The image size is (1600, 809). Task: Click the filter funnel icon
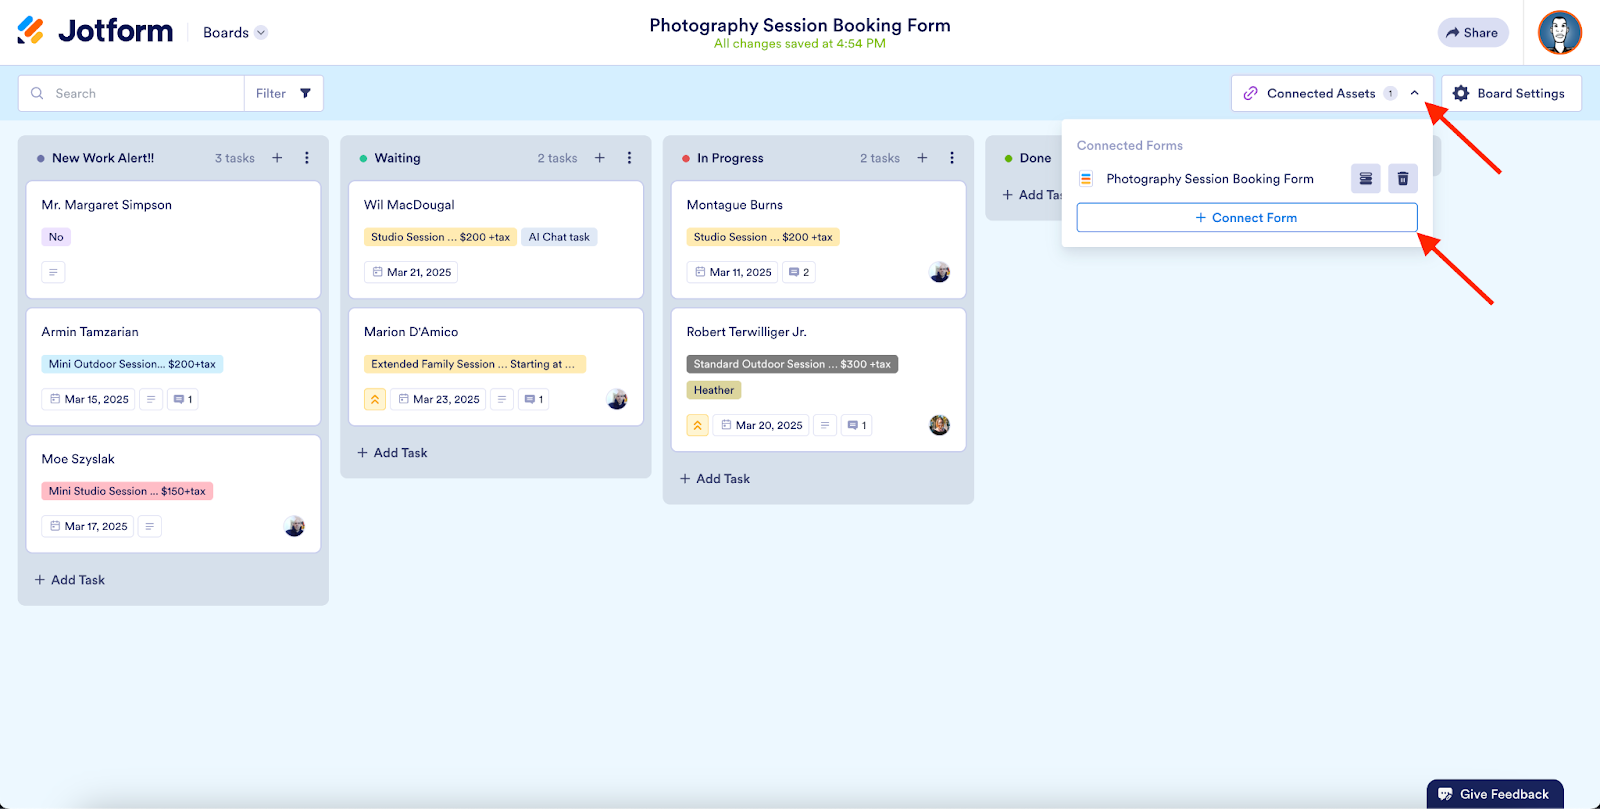tap(305, 93)
